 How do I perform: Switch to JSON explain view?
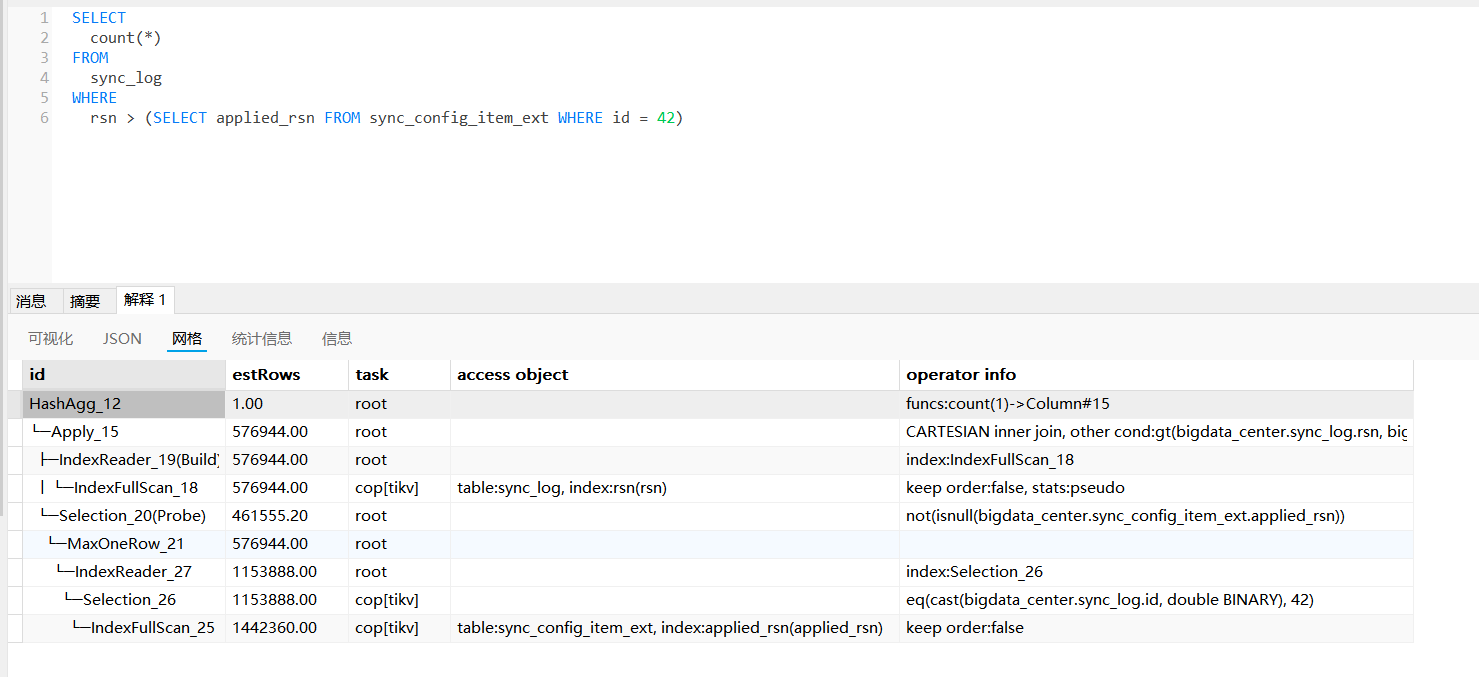[122, 339]
